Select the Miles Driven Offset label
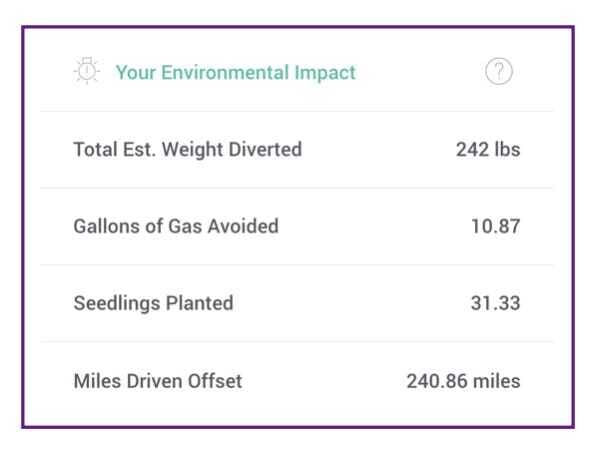The height and width of the screenshot is (454, 596). (x=158, y=381)
